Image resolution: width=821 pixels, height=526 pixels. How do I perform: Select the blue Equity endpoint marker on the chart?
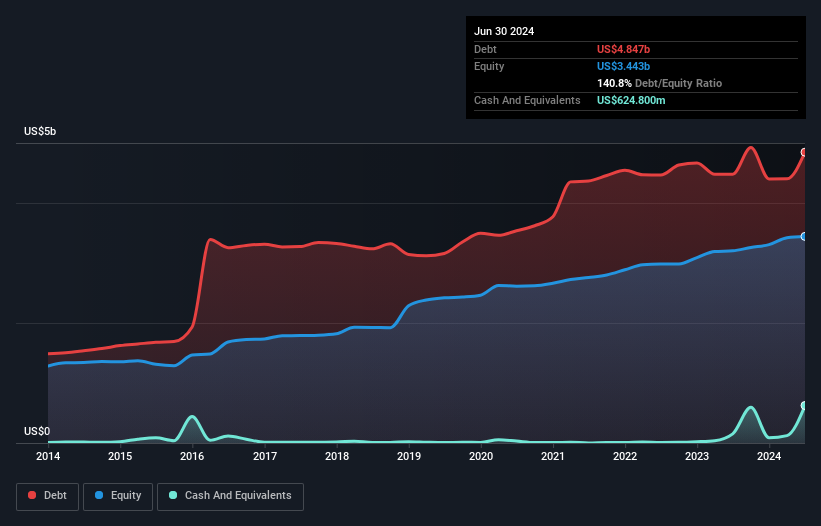(x=804, y=237)
